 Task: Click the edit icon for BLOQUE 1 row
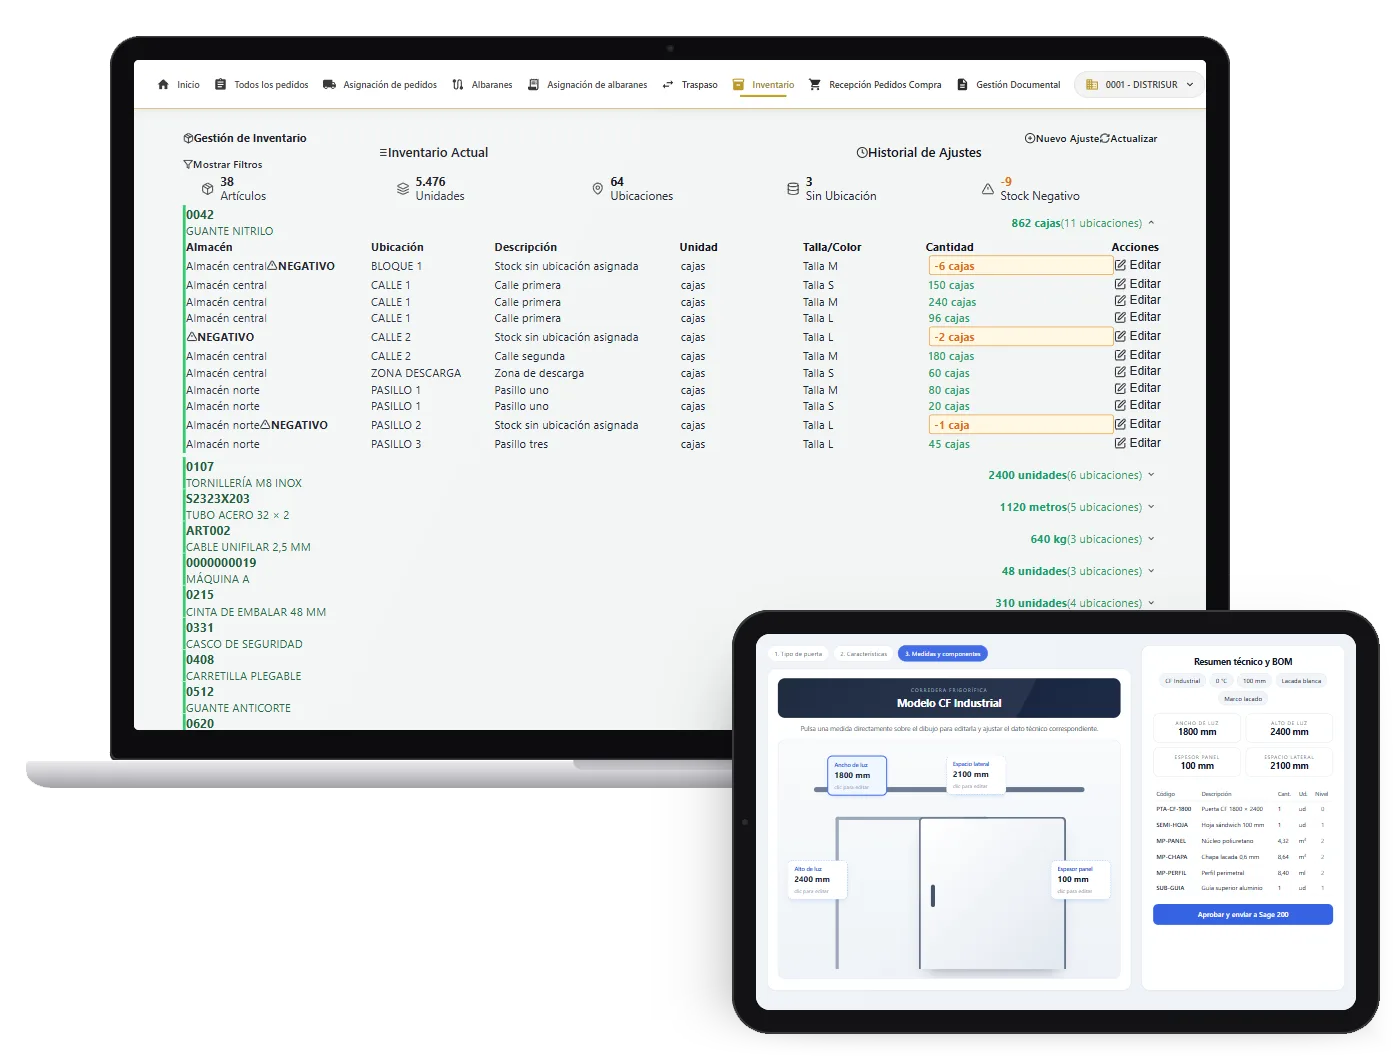click(x=1121, y=266)
